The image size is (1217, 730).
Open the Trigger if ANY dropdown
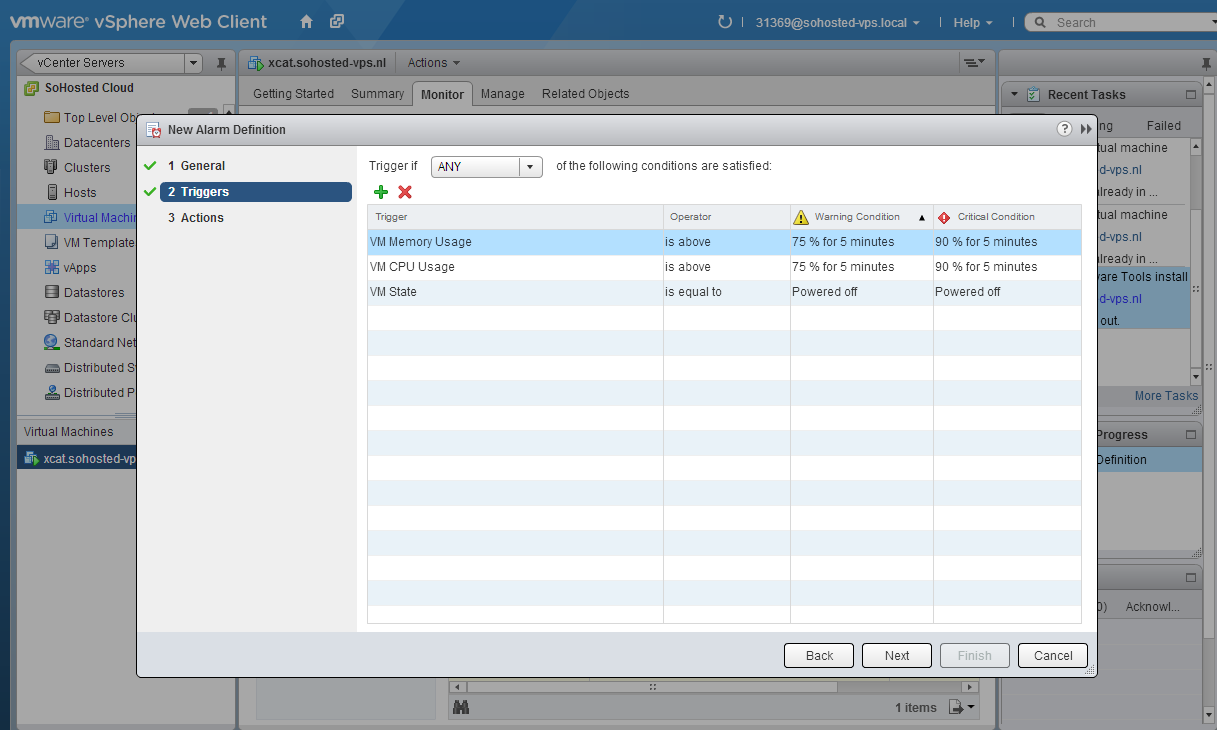486,167
